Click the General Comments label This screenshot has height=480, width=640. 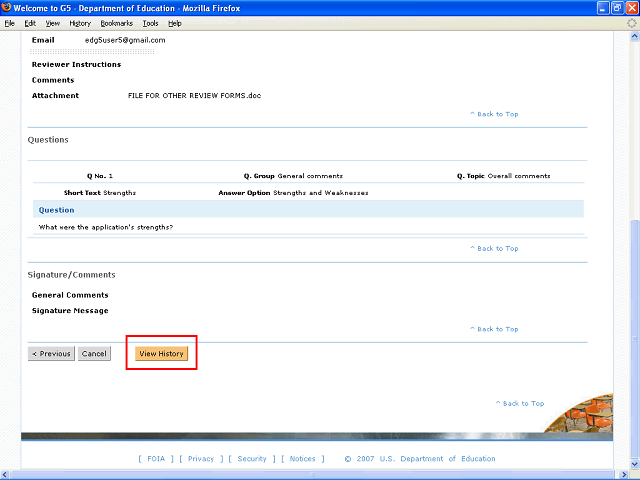coord(70,295)
